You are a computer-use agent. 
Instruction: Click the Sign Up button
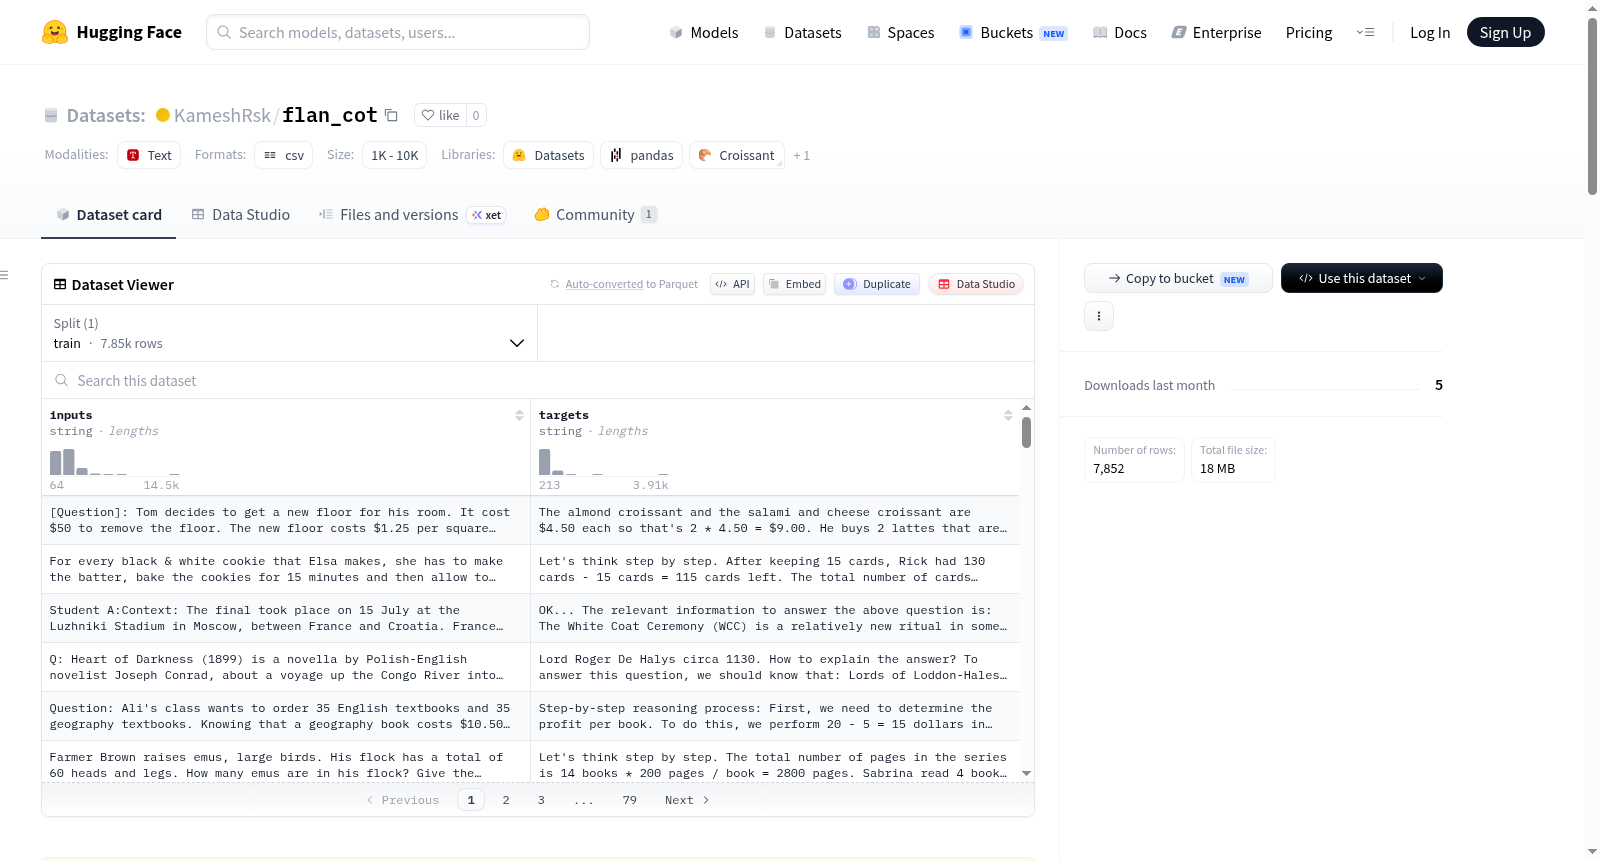tap(1505, 32)
